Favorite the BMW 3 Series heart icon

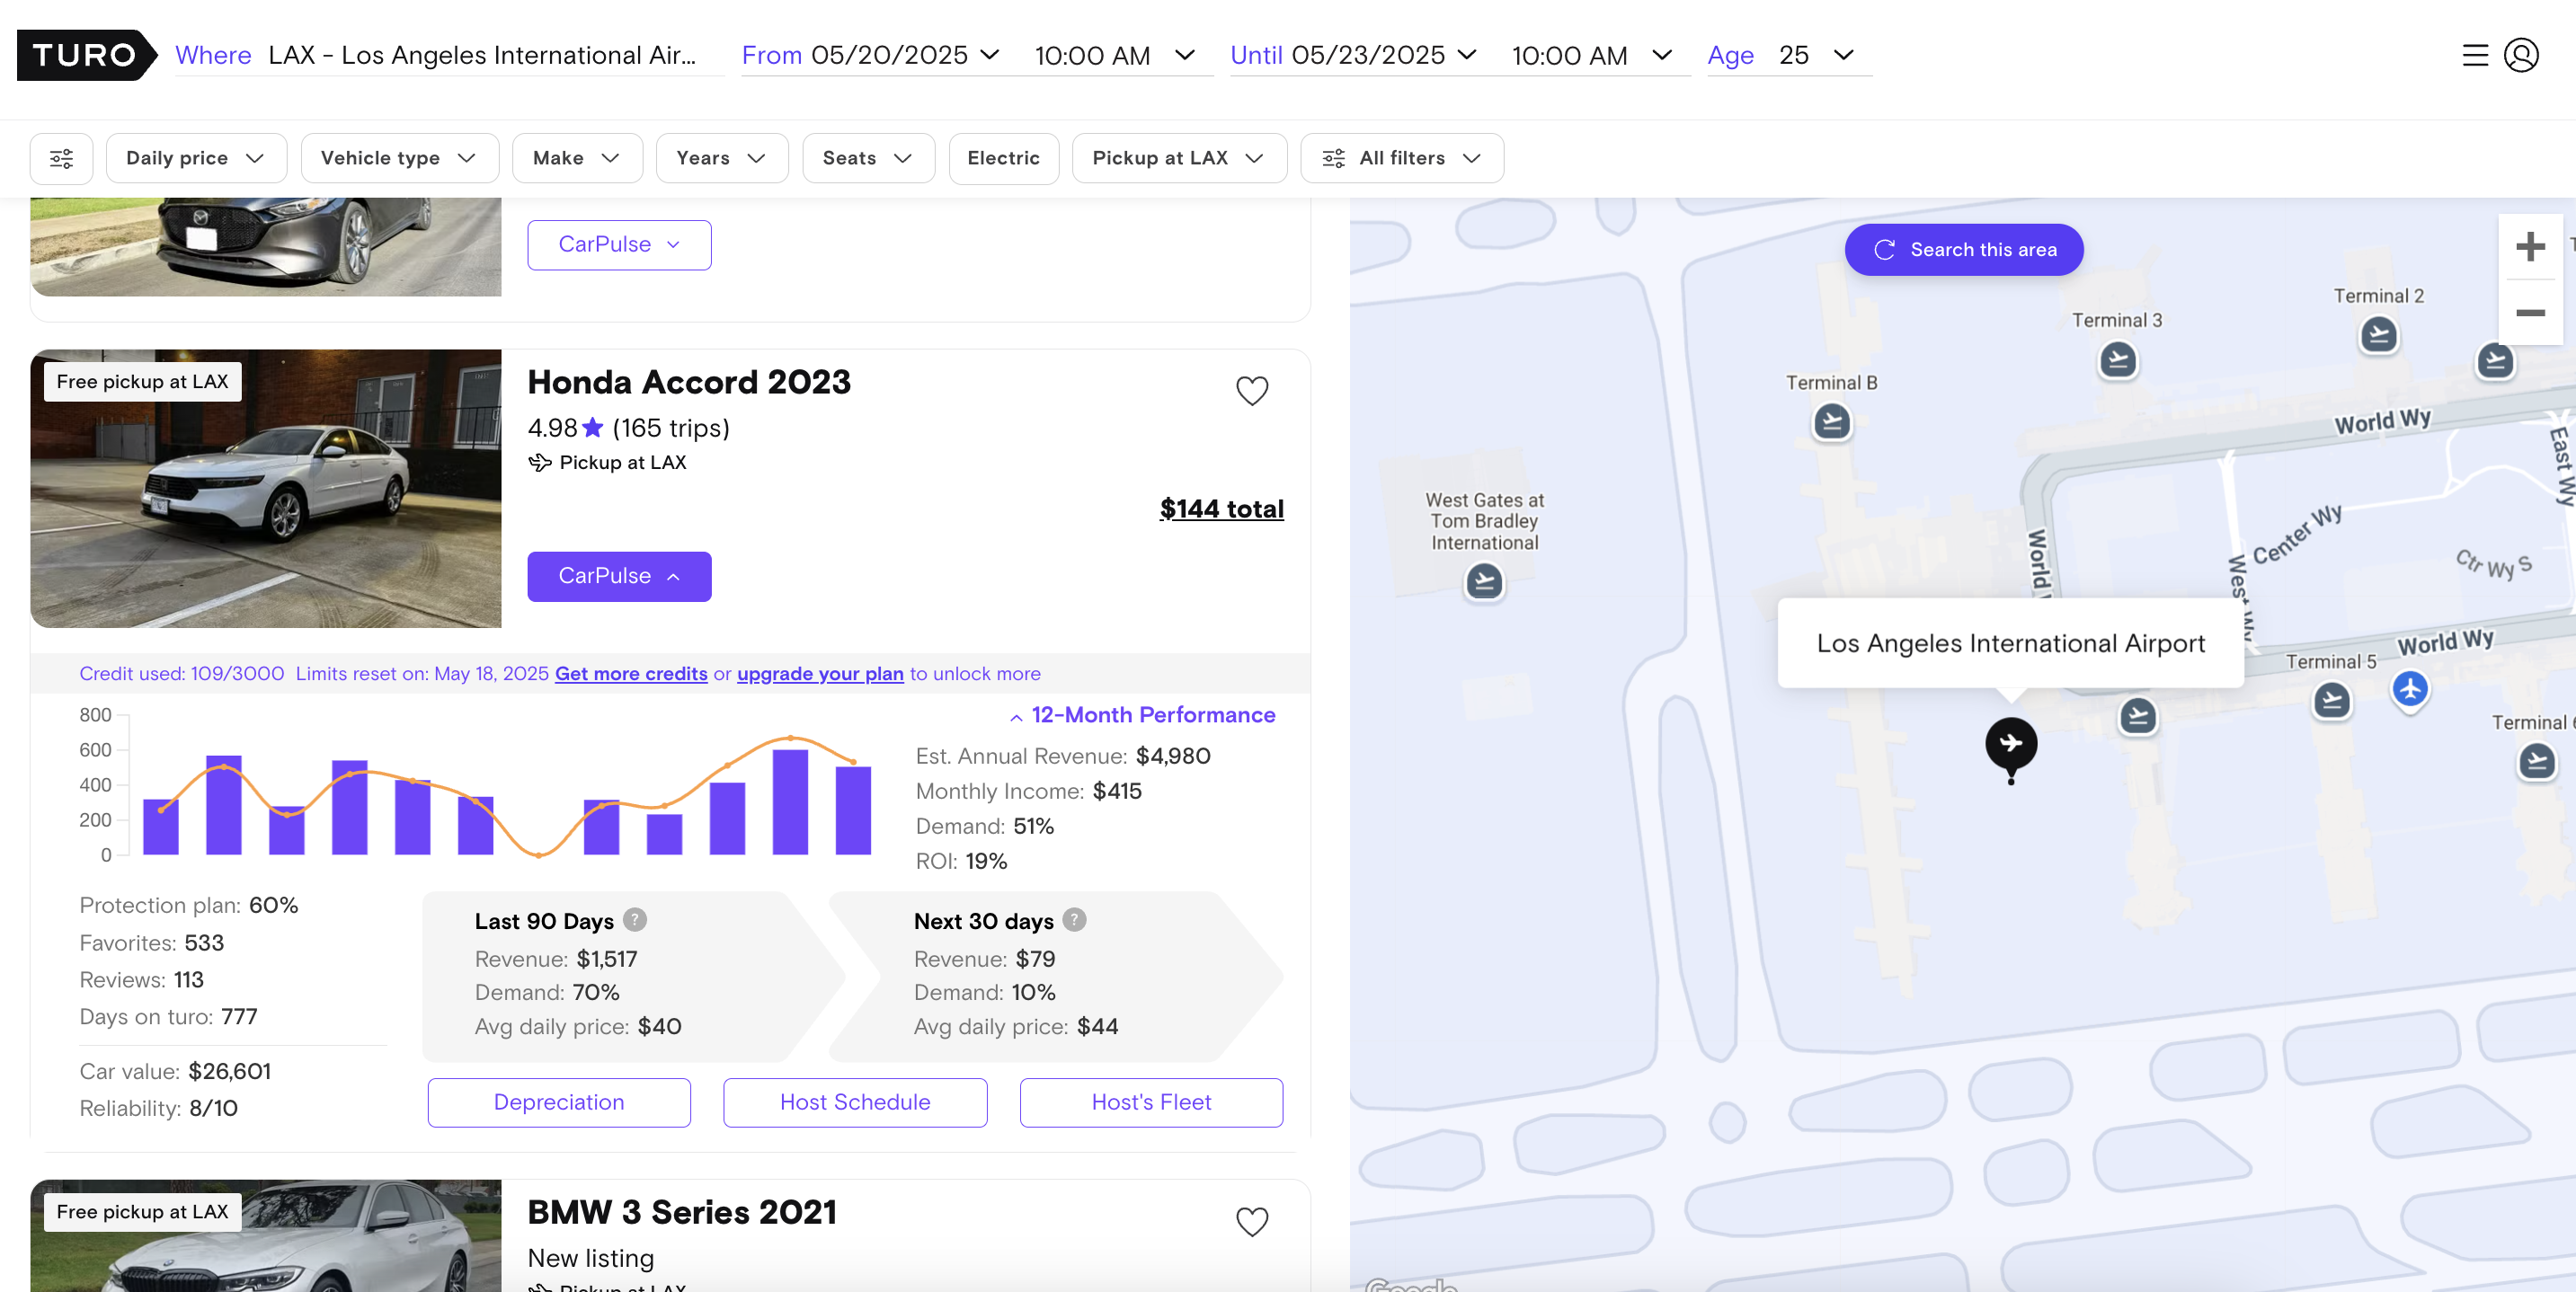click(x=1252, y=1221)
